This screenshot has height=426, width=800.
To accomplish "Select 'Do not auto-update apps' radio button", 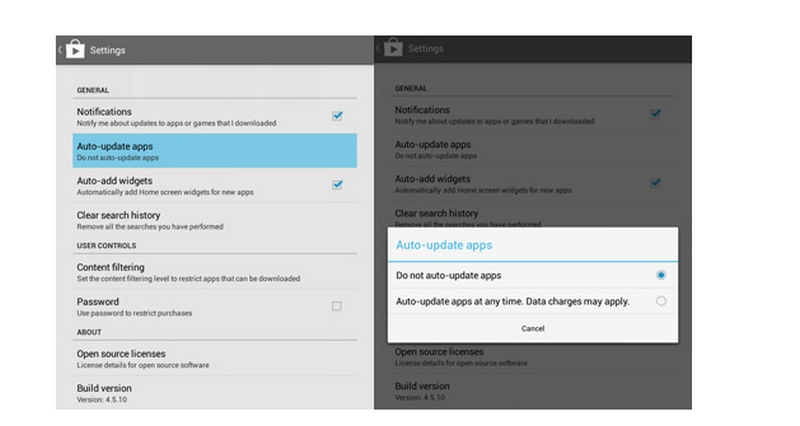I will point(661,275).
